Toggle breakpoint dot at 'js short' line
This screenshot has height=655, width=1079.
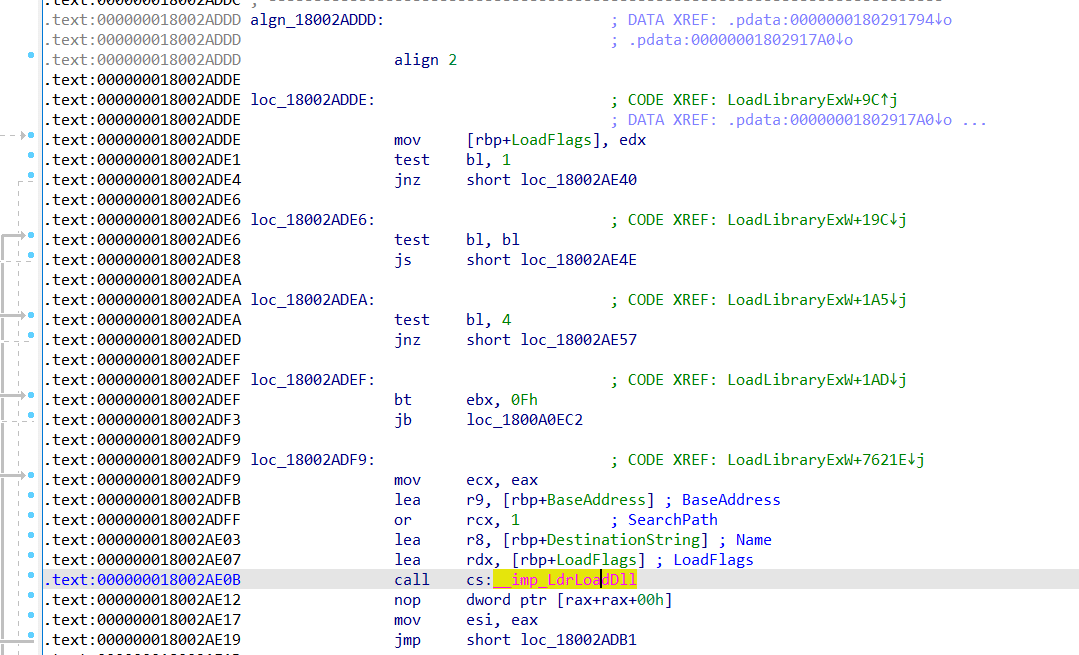pos(31,255)
